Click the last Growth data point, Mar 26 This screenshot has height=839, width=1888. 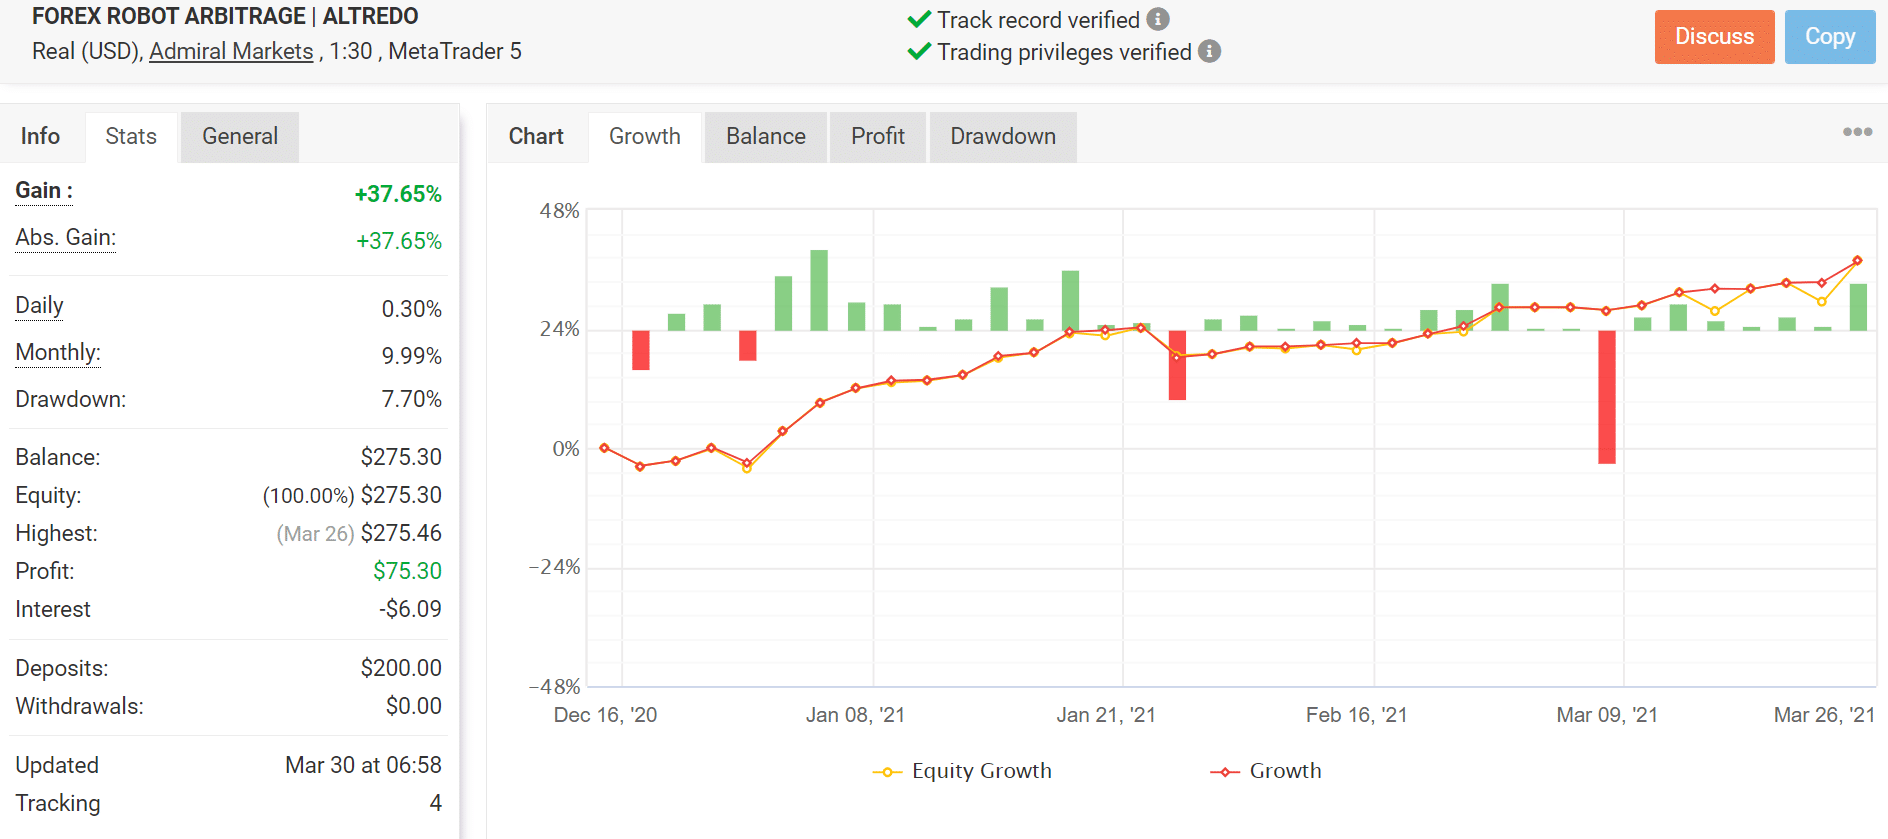pyautogui.click(x=1858, y=260)
